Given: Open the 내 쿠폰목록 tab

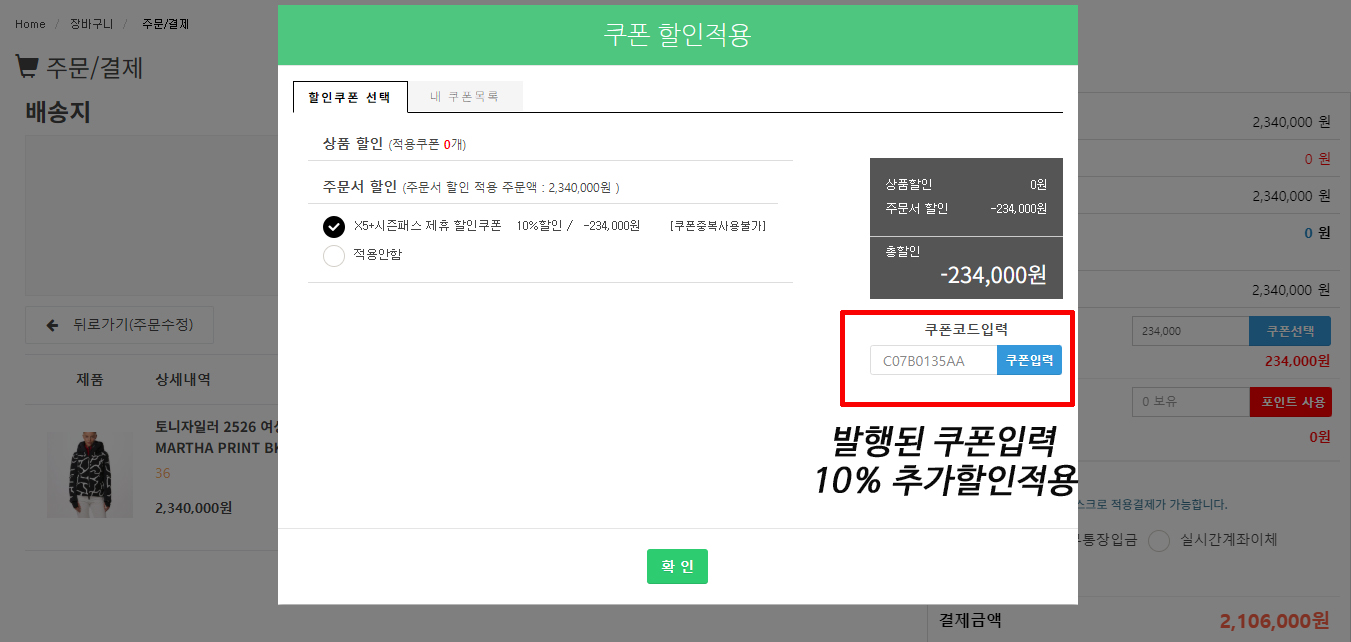Looking at the screenshot, I should point(465,97).
